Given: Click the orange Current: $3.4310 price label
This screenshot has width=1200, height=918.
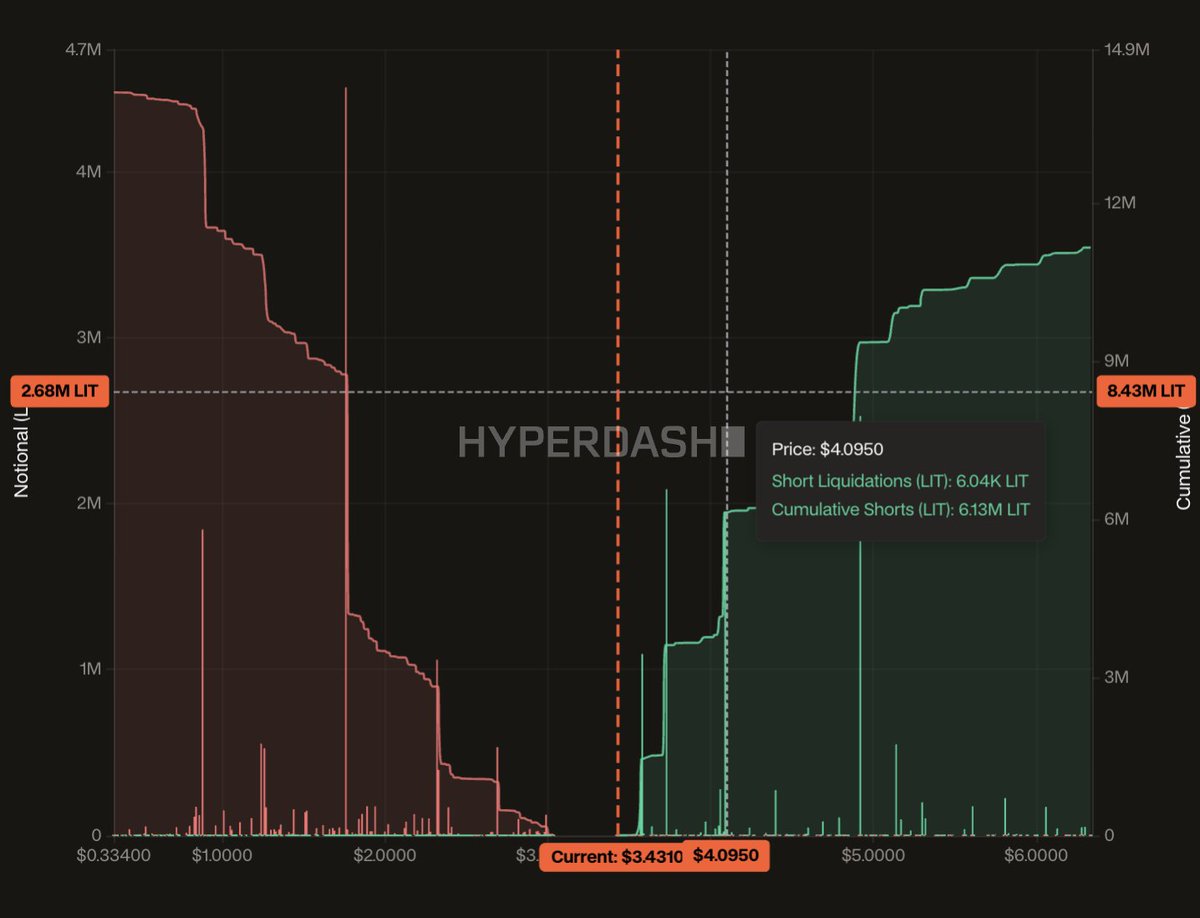Looking at the screenshot, I should (613, 857).
